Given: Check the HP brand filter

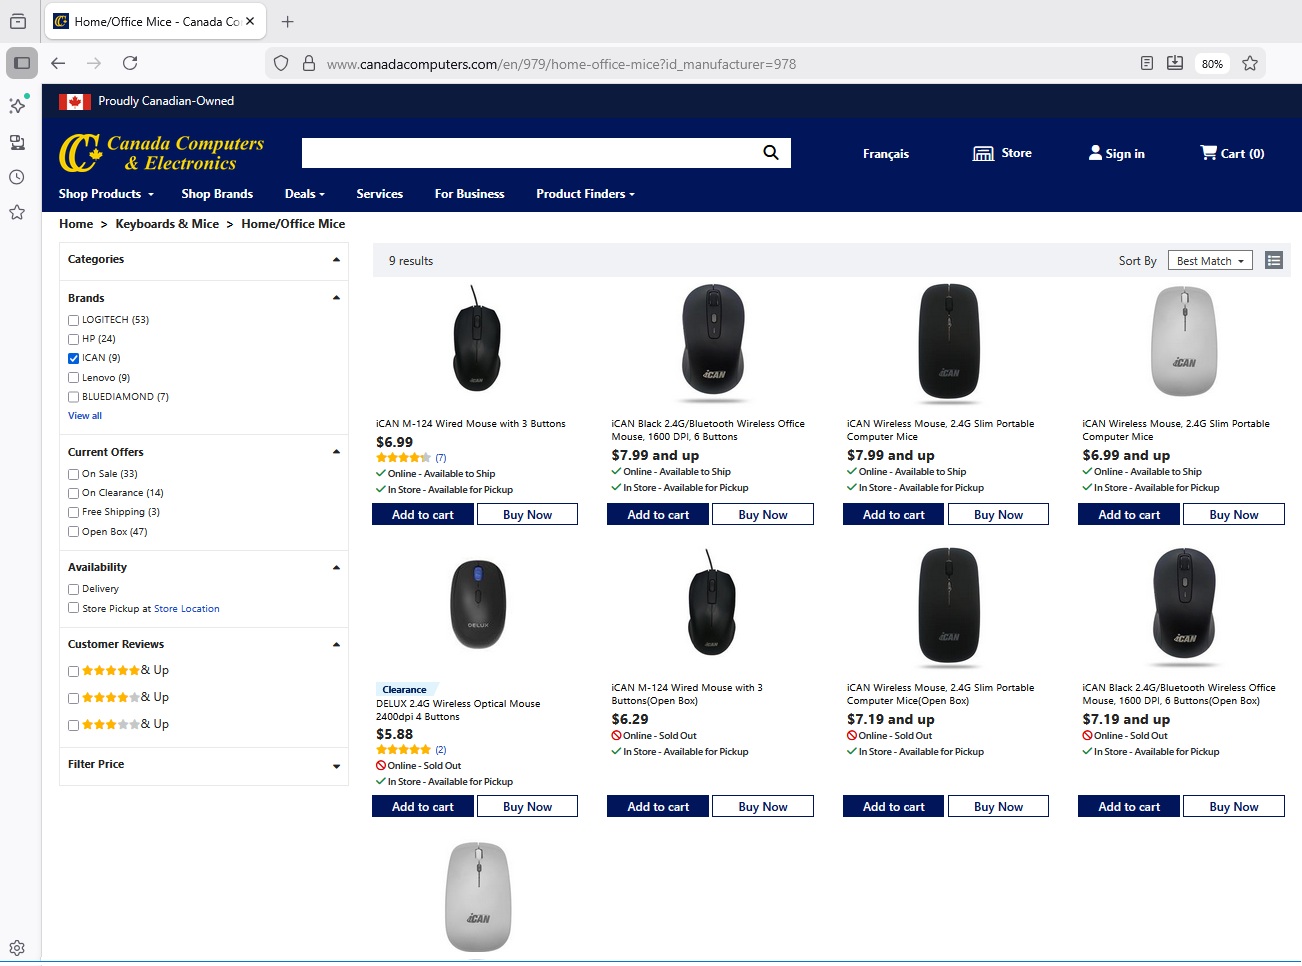Looking at the screenshot, I should tap(73, 339).
